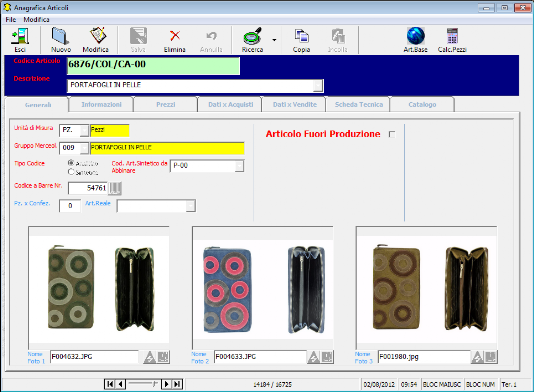Image resolution: width=534 pixels, height=392 pixels.
Task: Click the Esci exit icon
Action: click(x=20, y=40)
